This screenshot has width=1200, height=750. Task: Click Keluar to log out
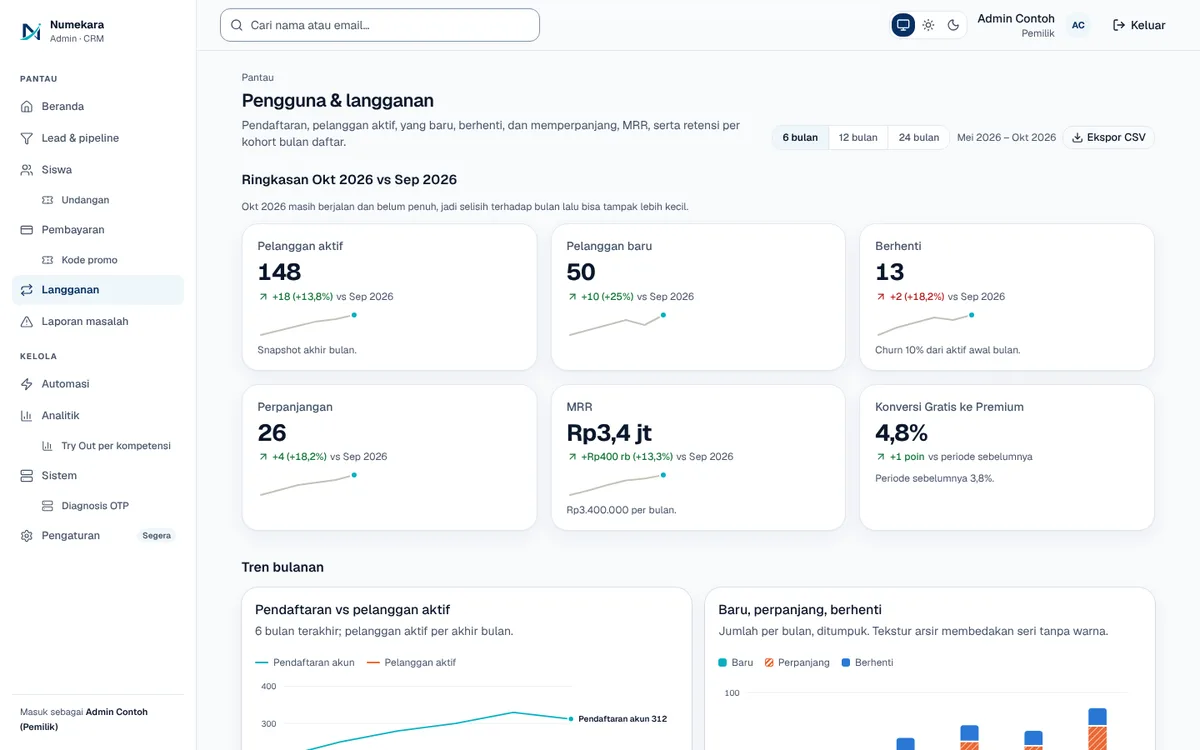pyautogui.click(x=1139, y=25)
